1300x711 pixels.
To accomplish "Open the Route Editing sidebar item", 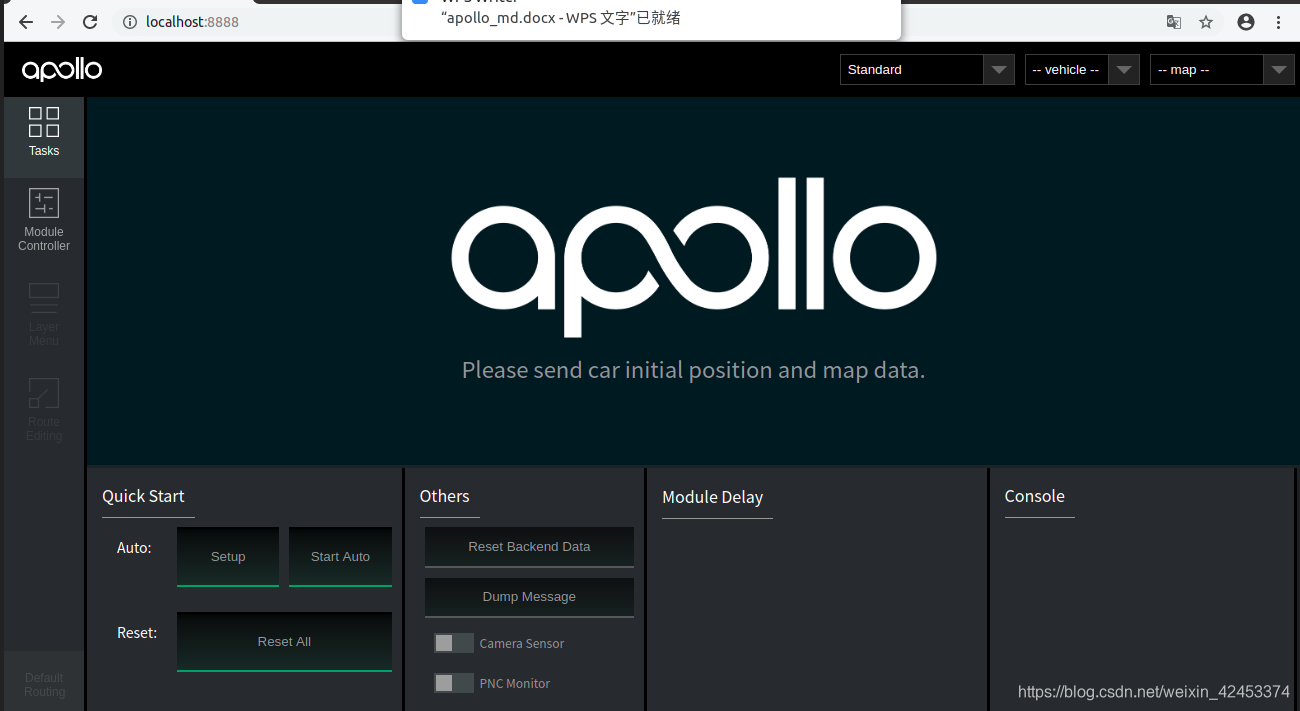I will pyautogui.click(x=44, y=410).
